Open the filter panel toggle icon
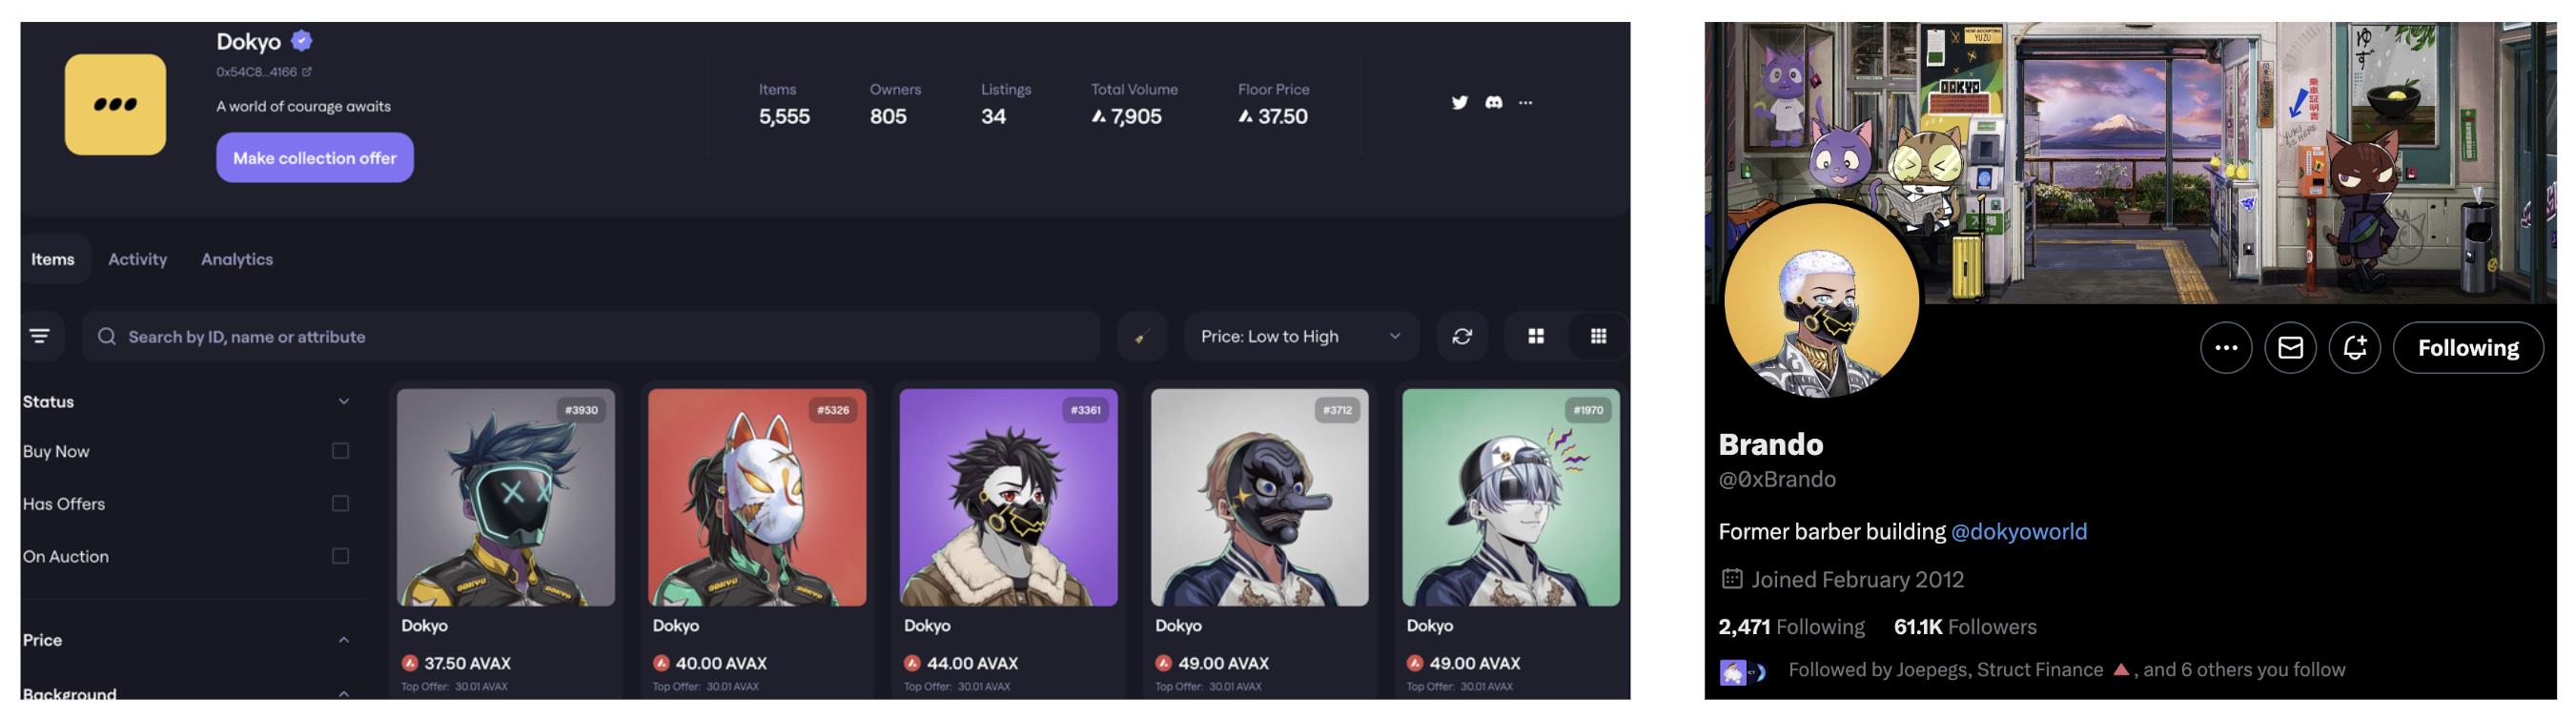The image size is (2576, 719). point(40,336)
